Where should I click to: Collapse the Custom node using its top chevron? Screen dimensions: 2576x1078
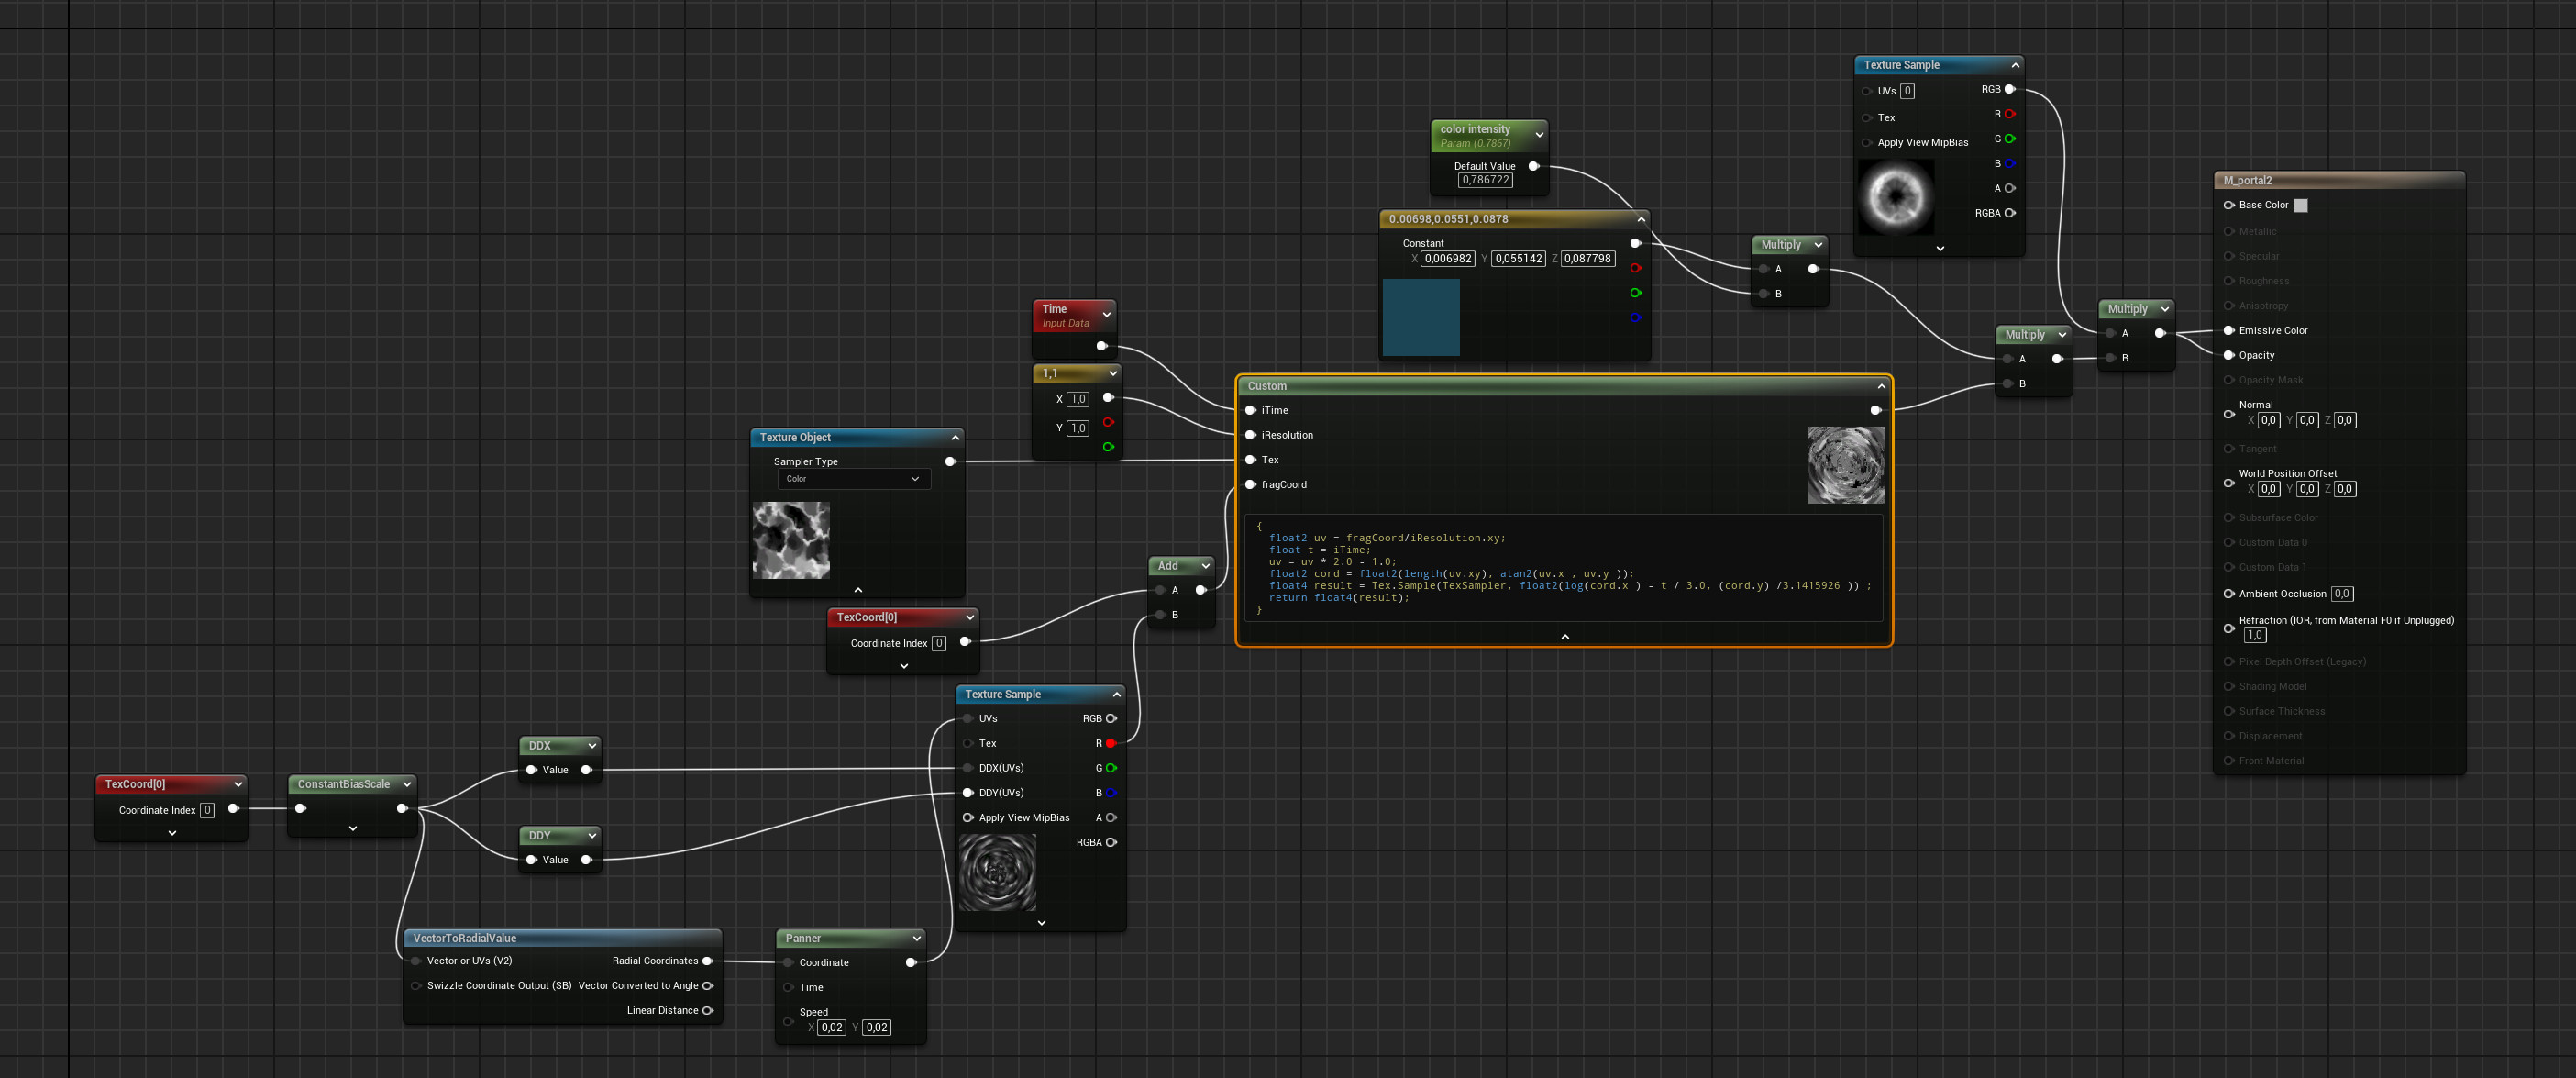[x=1881, y=386]
